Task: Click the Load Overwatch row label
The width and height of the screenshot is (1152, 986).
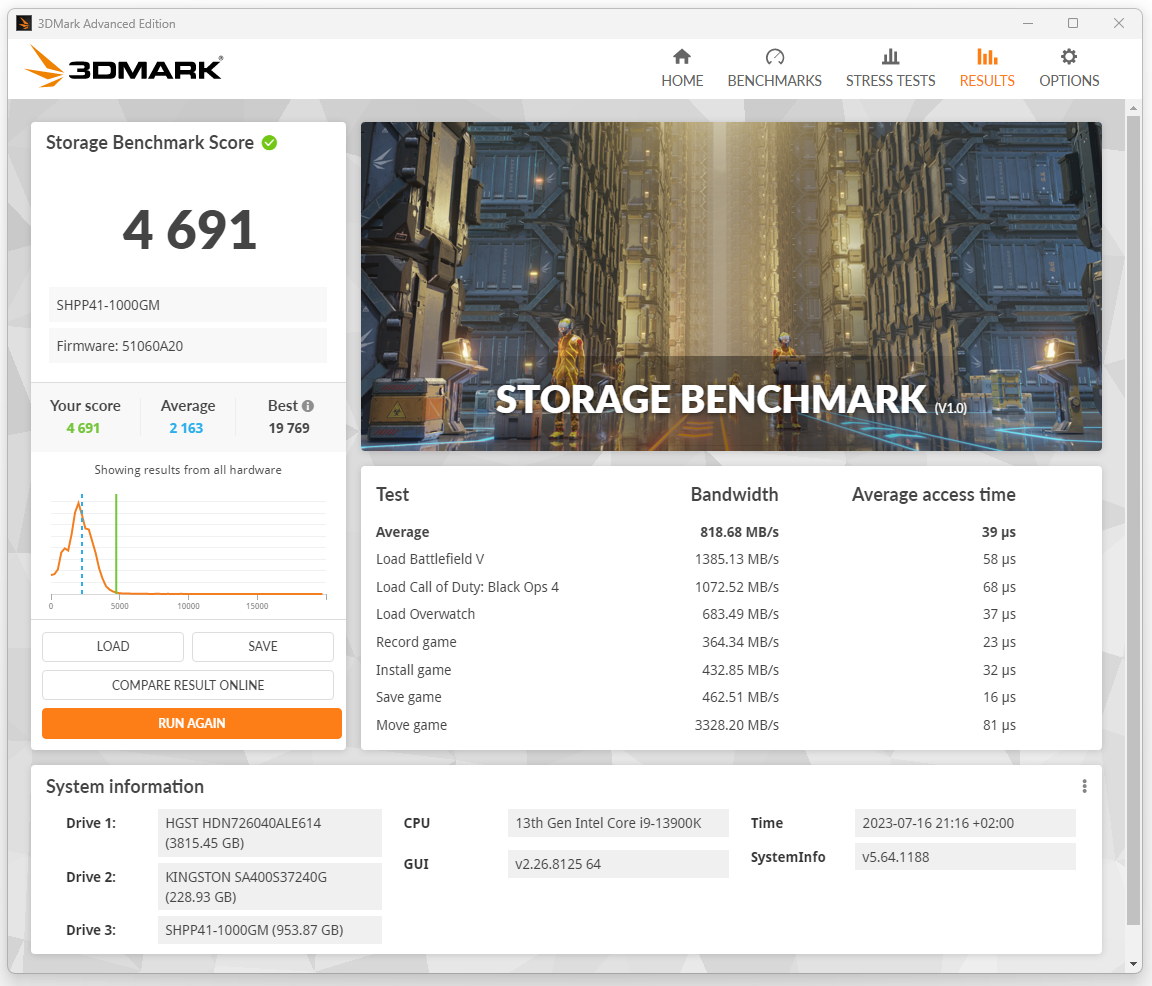Action: click(x=425, y=614)
